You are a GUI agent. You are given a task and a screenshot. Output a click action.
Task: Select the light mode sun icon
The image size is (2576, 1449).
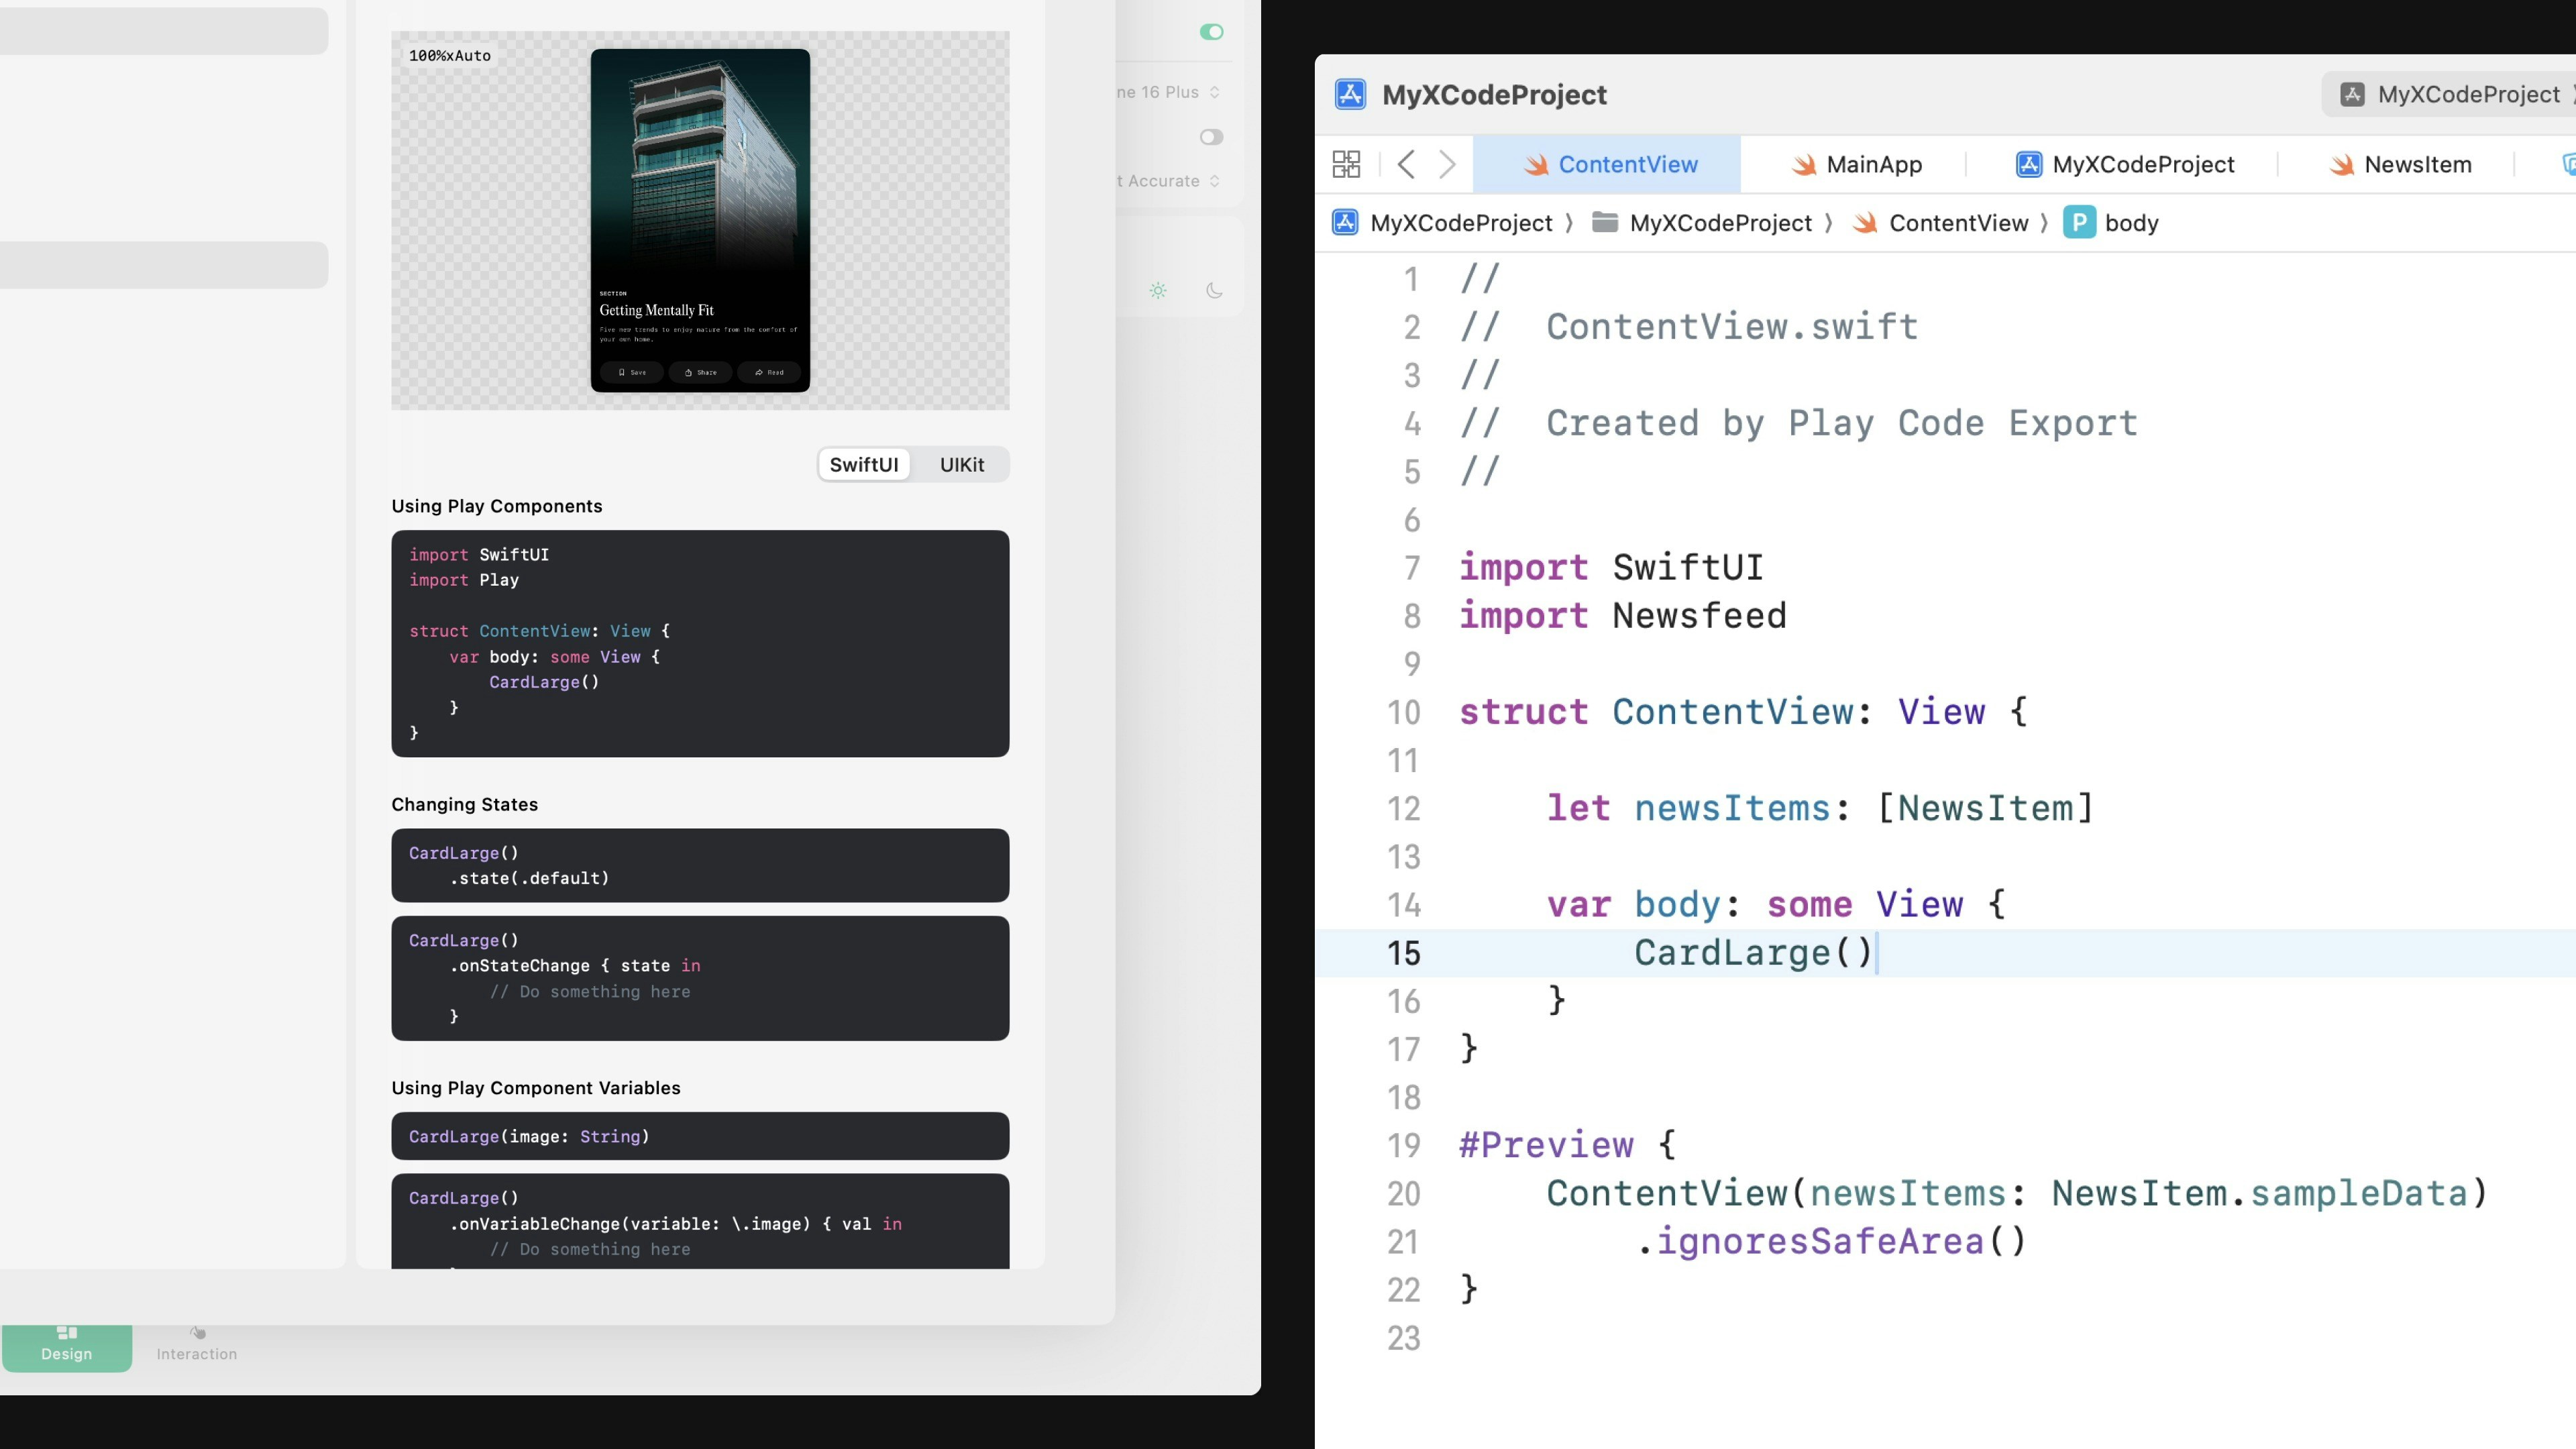(x=1158, y=291)
